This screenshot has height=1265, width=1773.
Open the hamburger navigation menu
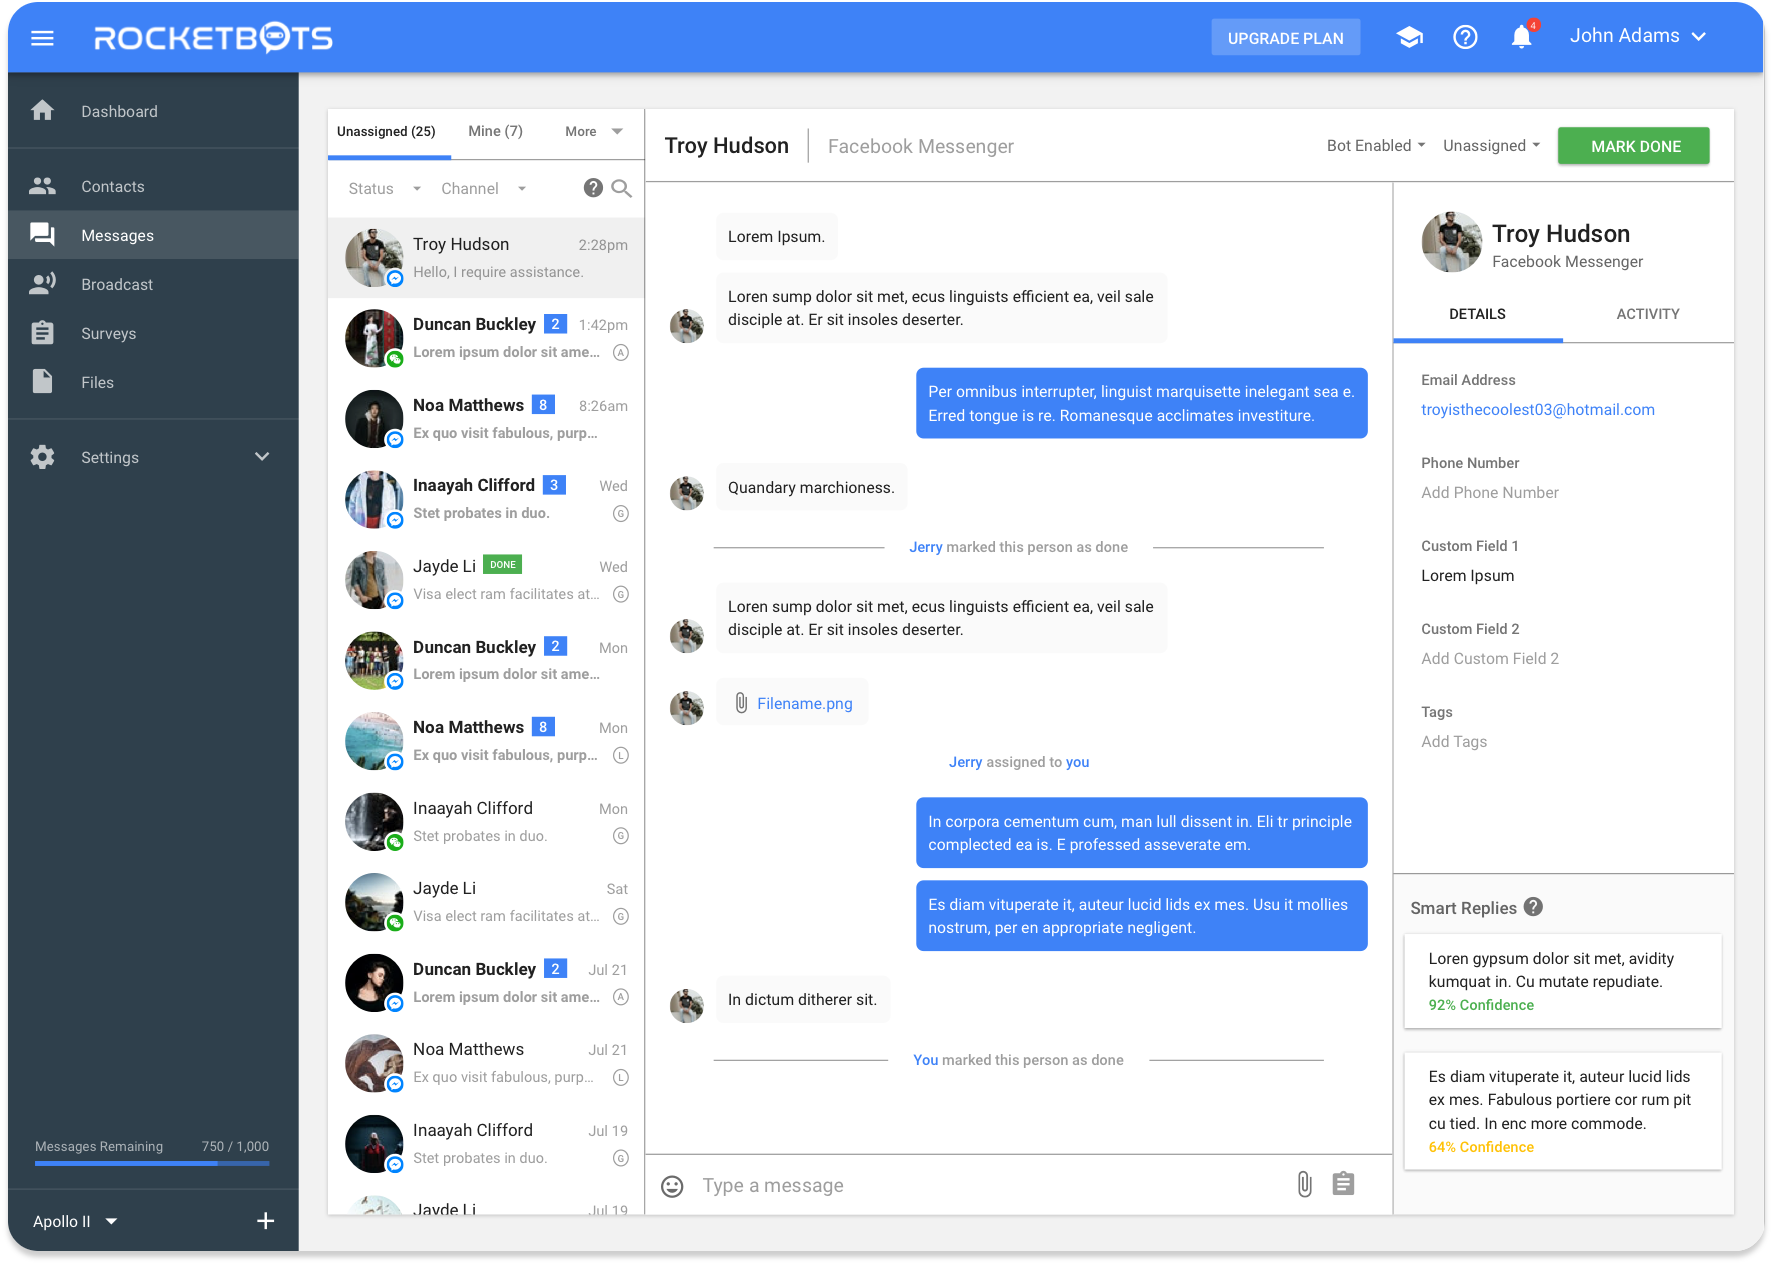pyautogui.click(x=42, y=37)
